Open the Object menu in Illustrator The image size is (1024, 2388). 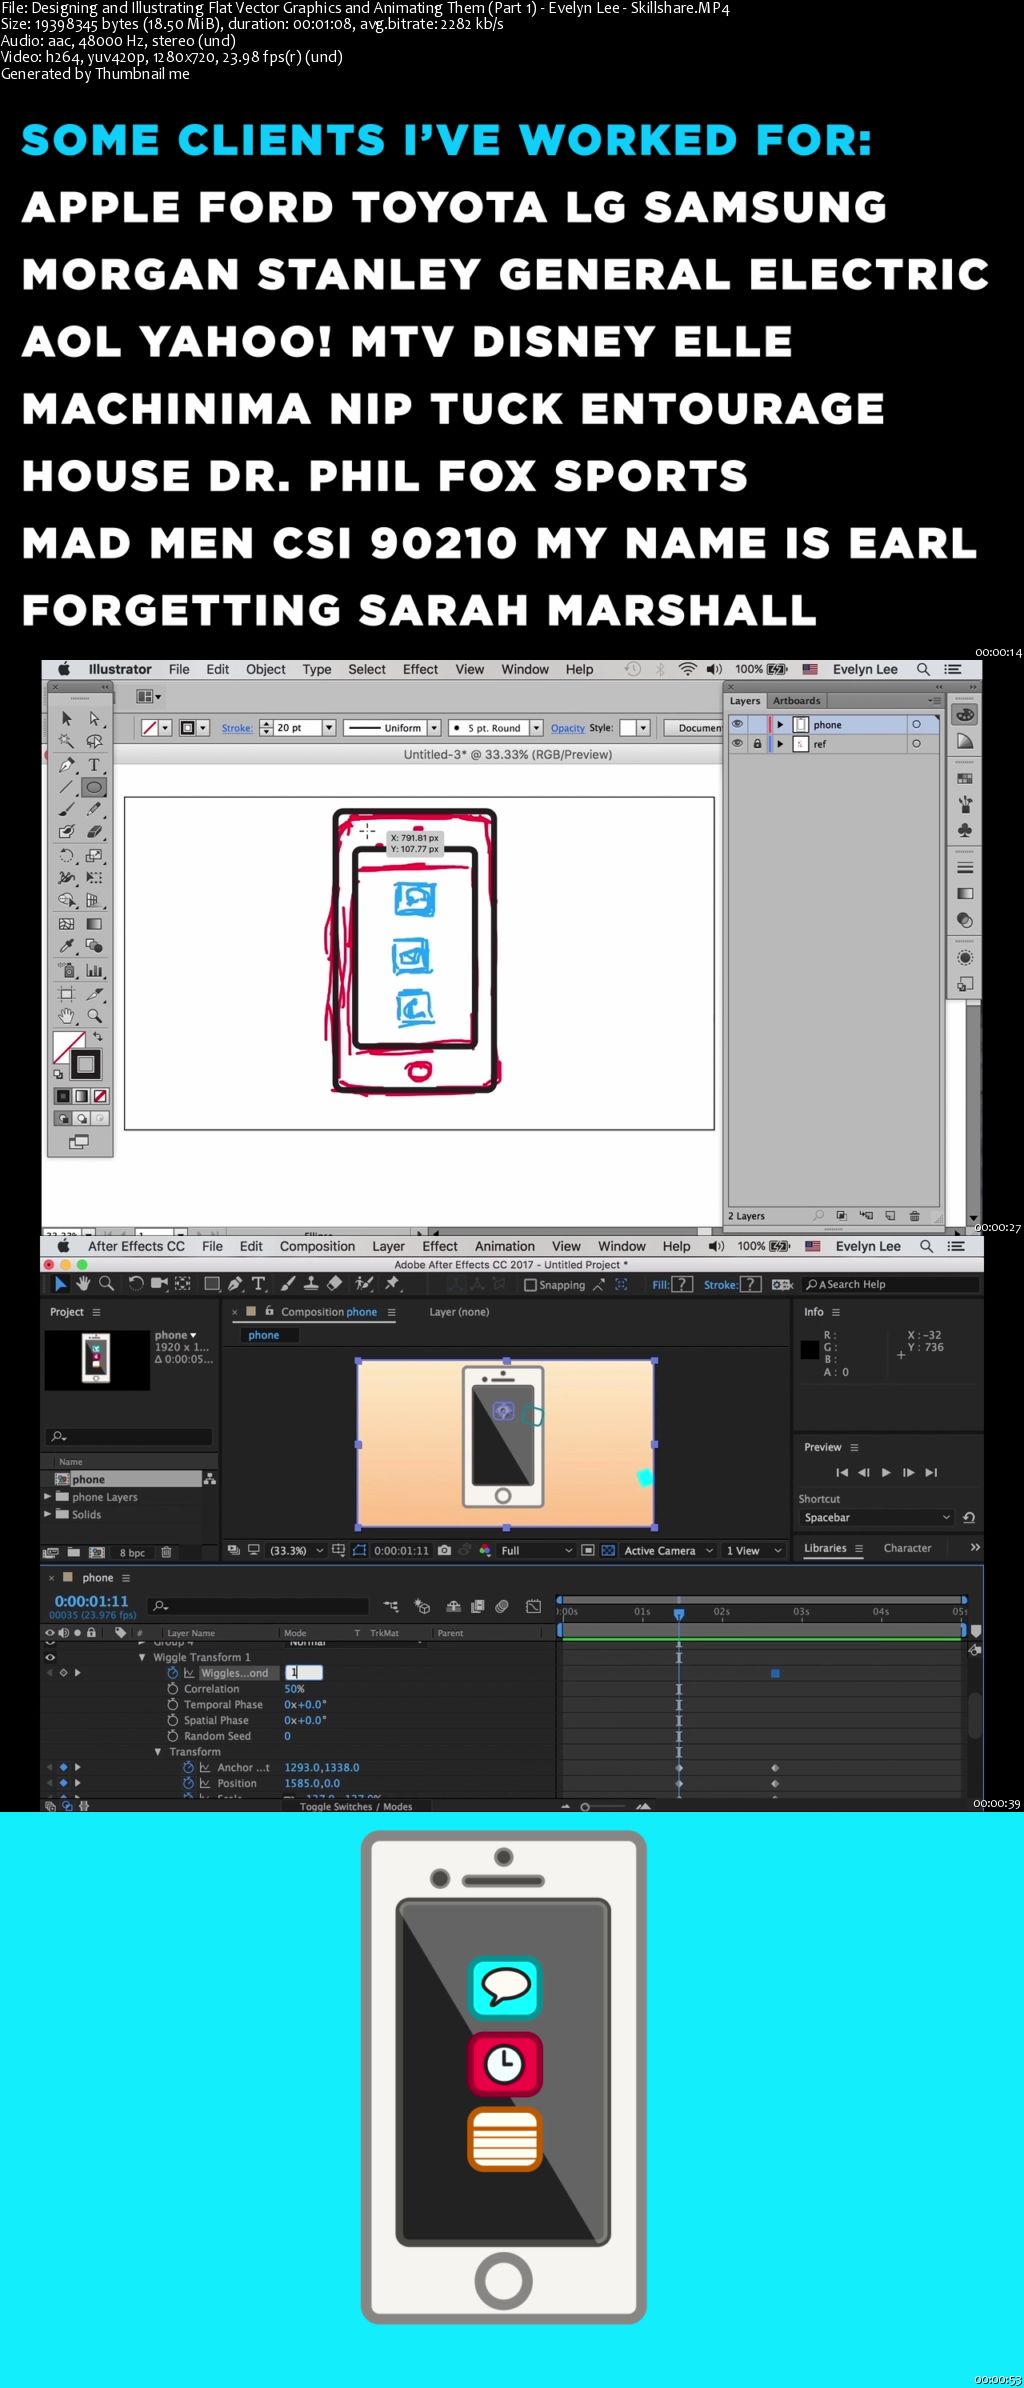click(x=266, y=669)
